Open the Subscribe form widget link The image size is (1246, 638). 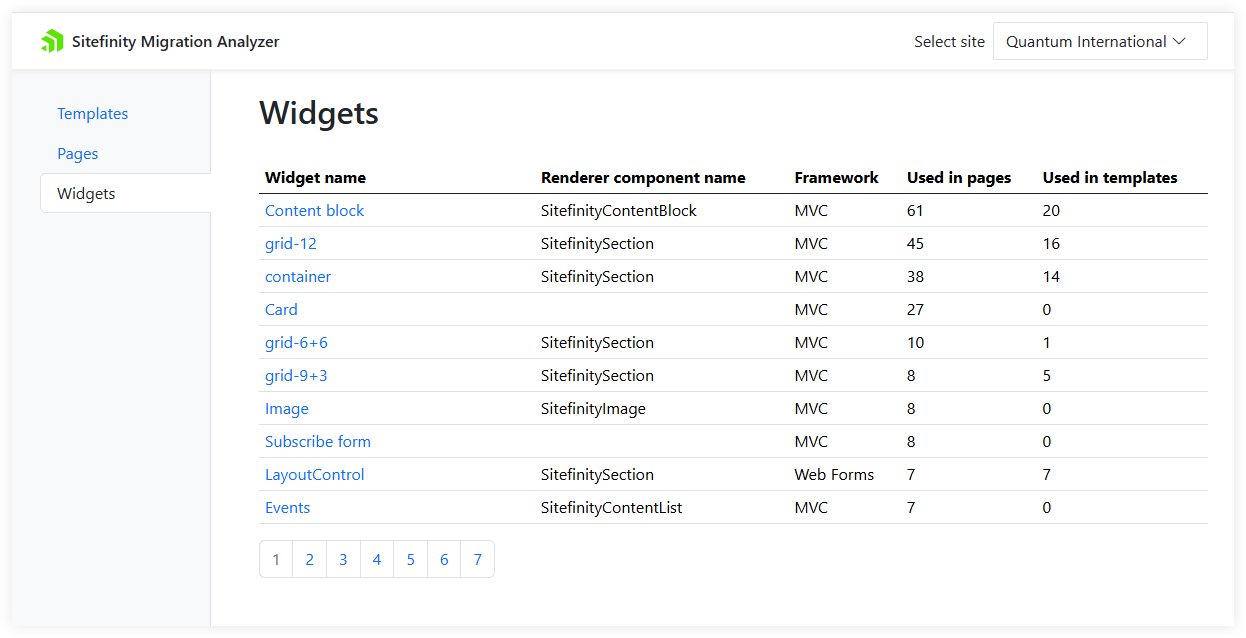[318, 441]
